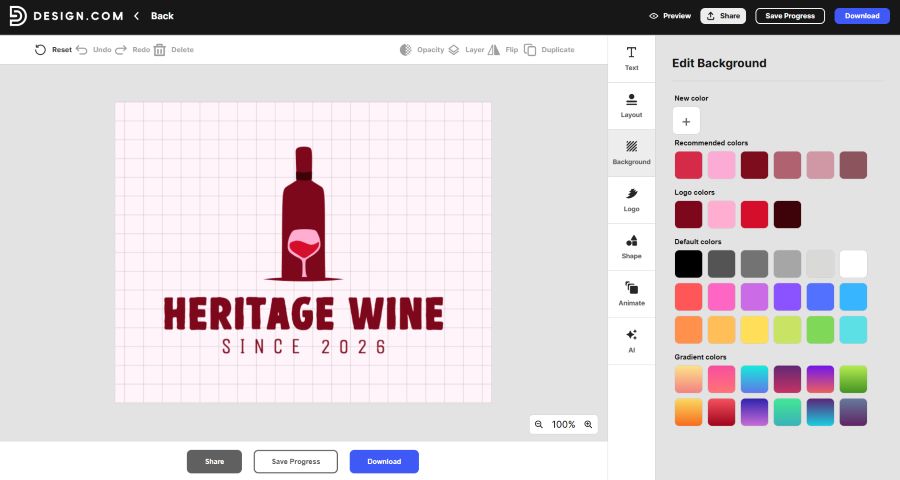Image resolution: width=900 pixels, height=480 pixels.
Task: Click the bottom blue Download button
Action: click(x=384, y=462)
